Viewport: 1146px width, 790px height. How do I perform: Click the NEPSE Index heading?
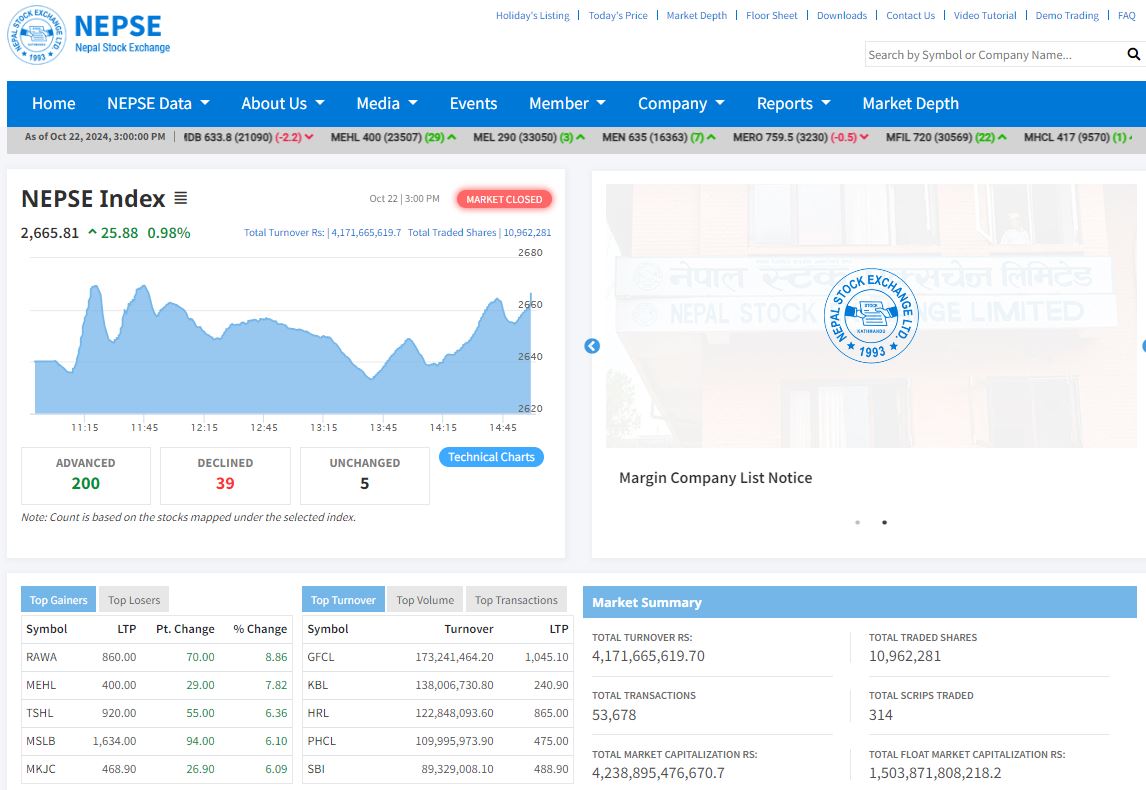(x=94, y=199)
